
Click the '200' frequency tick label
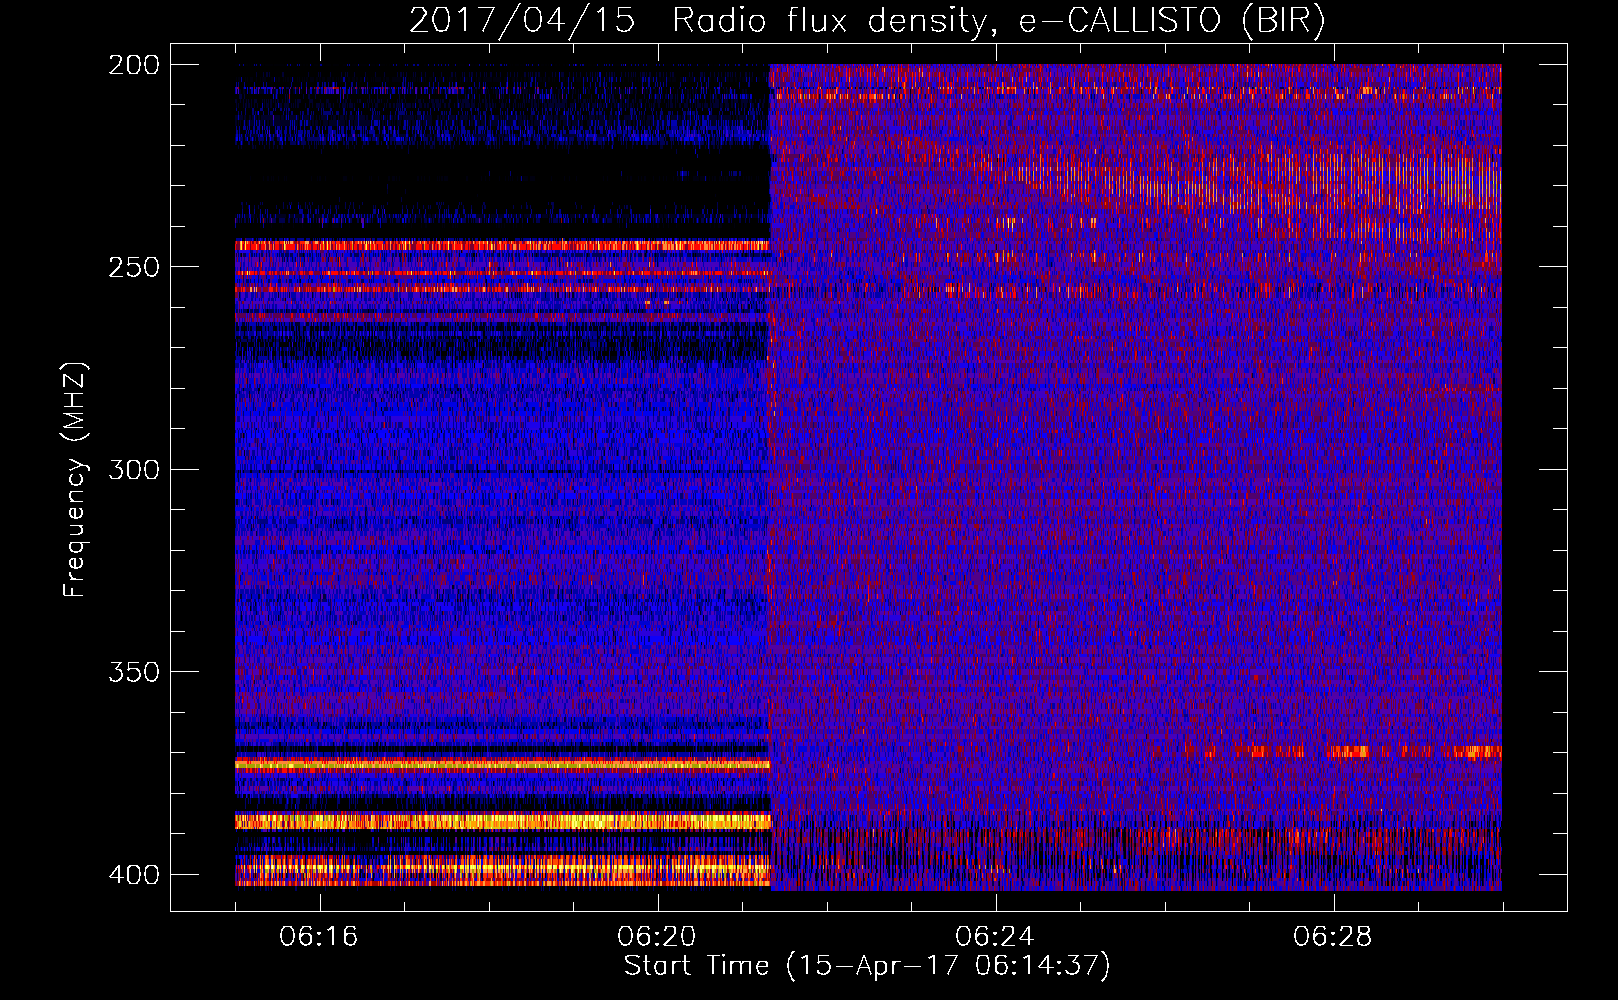pyautogui.click(x=134, y=65)
